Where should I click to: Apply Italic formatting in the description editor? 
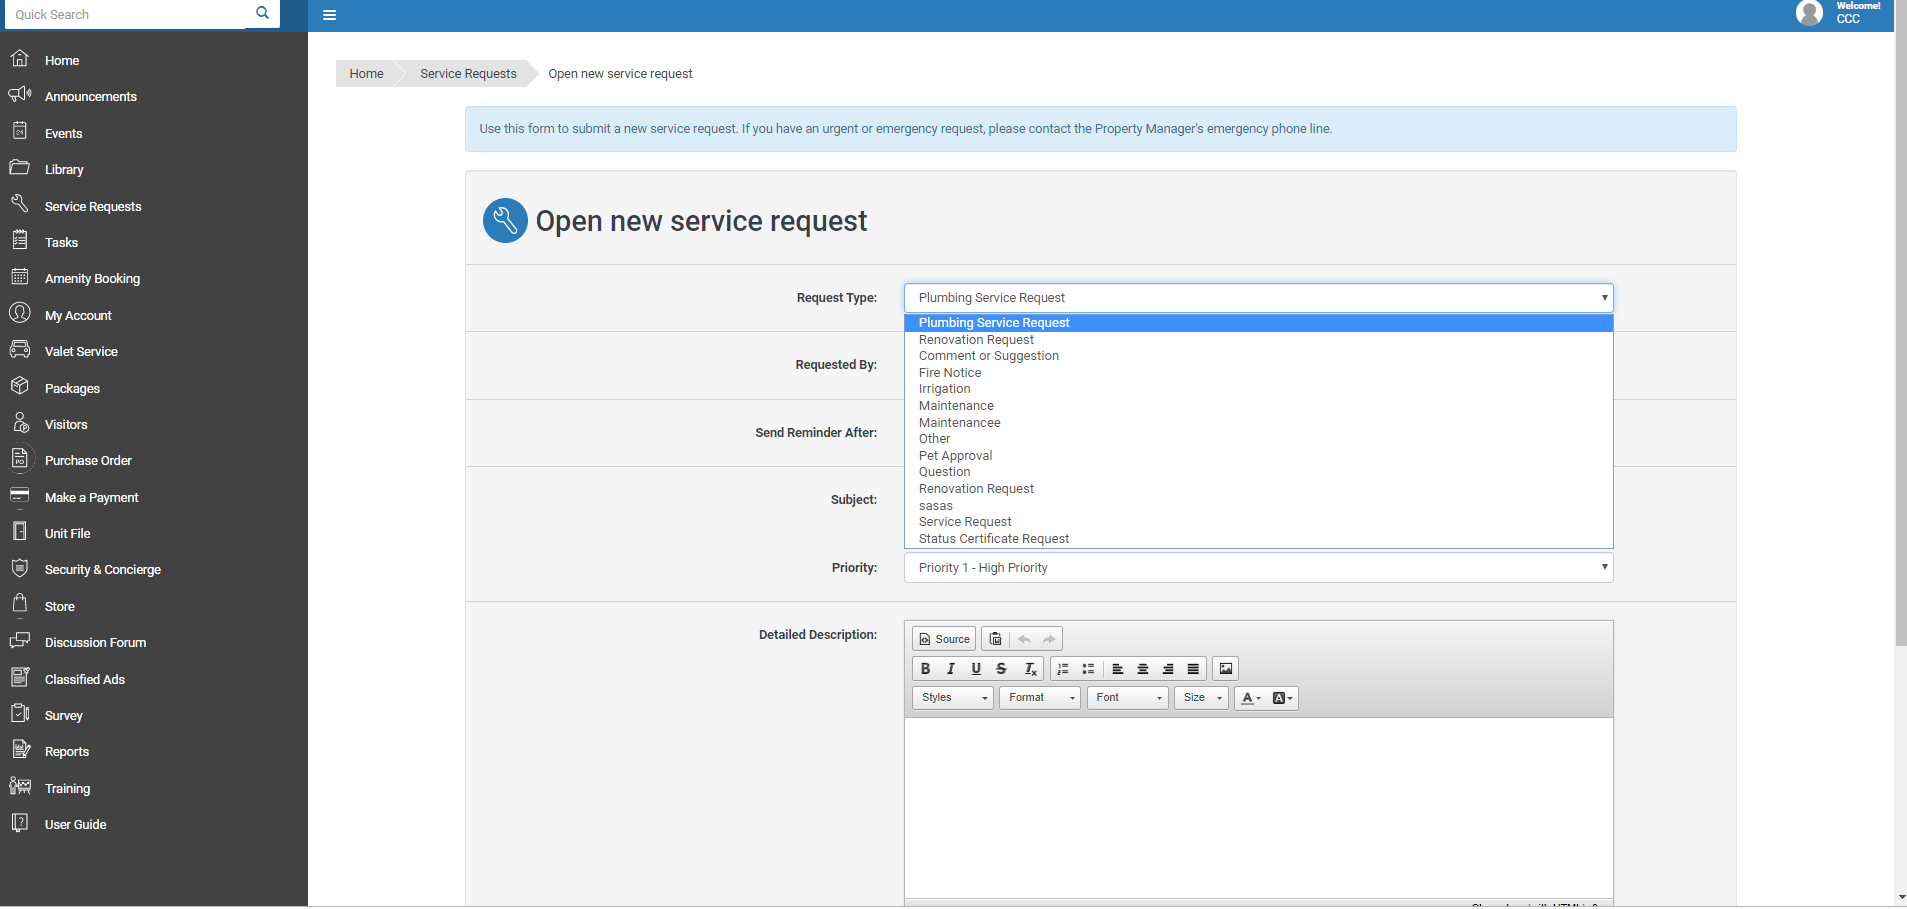coord(950,668)
